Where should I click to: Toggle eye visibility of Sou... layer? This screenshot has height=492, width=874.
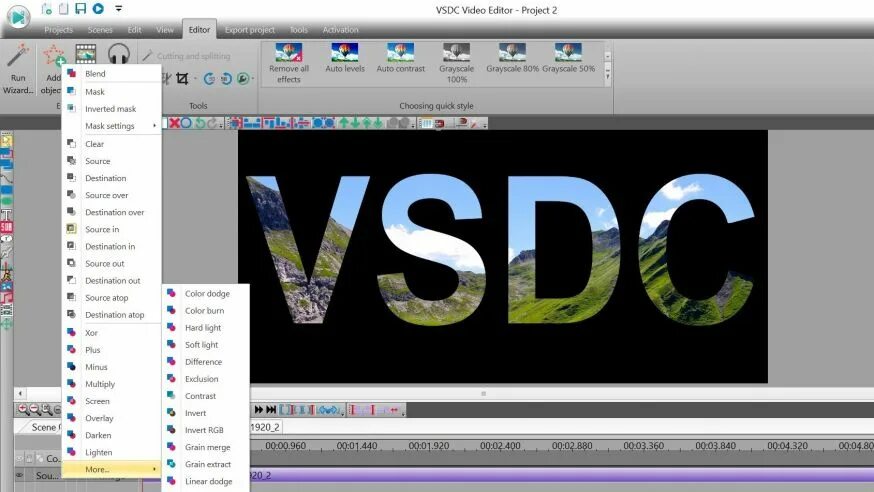tap(20, 475)
